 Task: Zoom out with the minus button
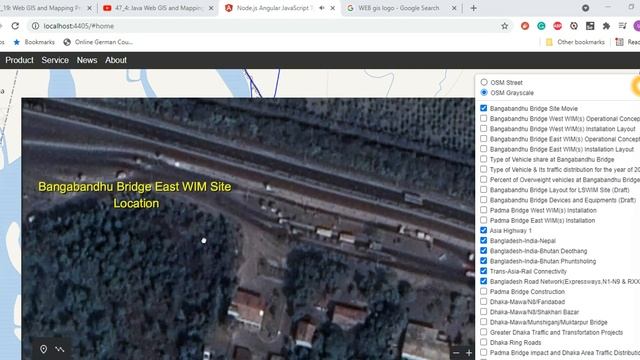(x=456, y=353)
